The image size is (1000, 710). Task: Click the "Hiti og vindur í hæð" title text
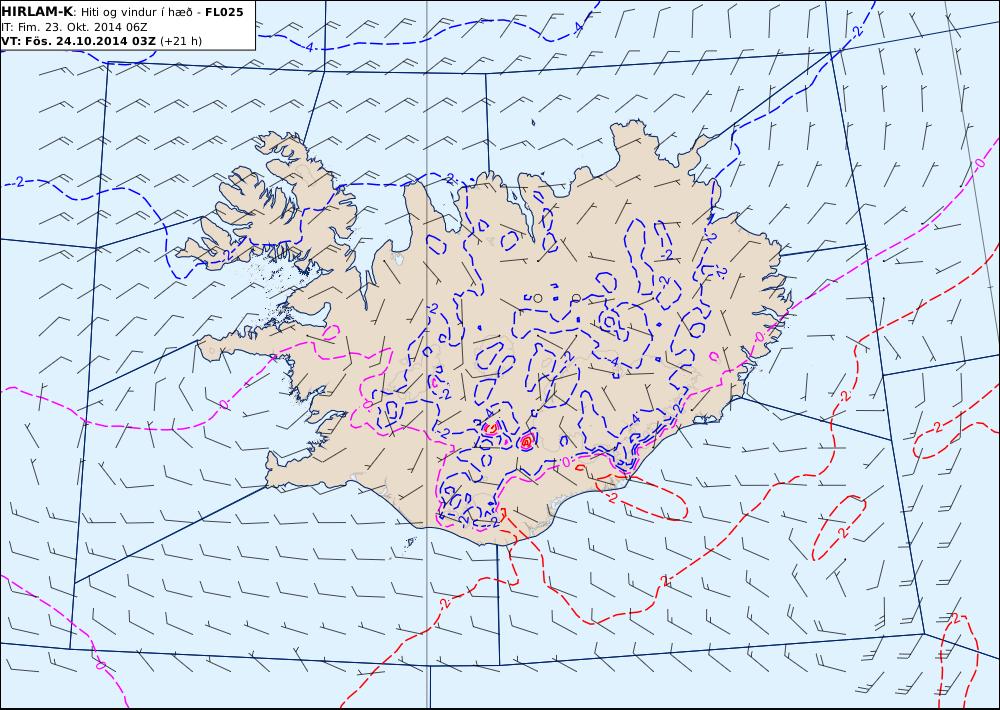click(x=137, y=12)
